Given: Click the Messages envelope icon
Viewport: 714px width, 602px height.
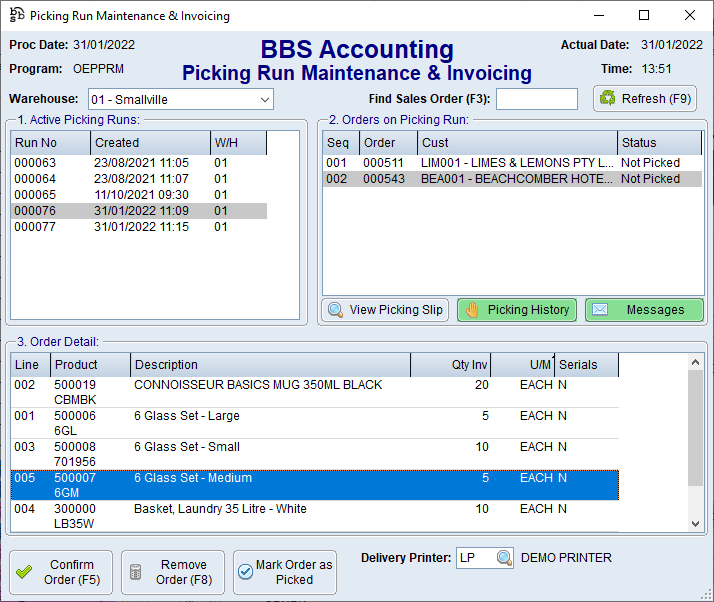Looking at the screenshot, I should click(600, 310).
